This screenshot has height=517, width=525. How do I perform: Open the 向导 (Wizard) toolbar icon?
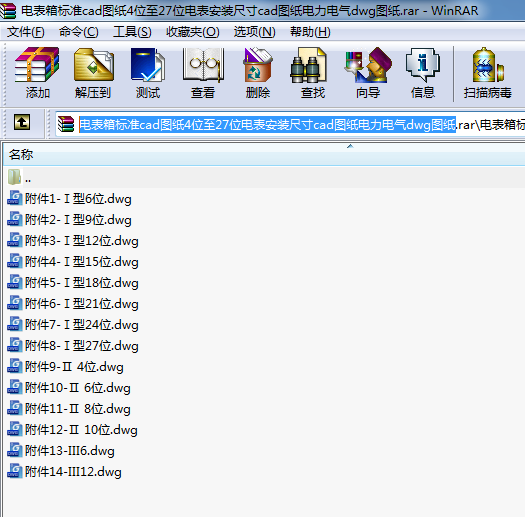[368, 65]
